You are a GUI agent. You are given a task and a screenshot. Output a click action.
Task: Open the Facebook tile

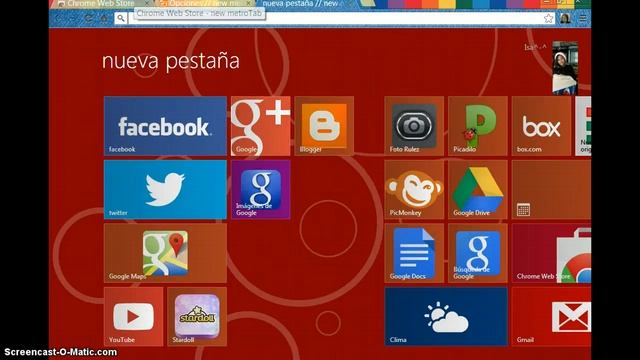[165, 126]
